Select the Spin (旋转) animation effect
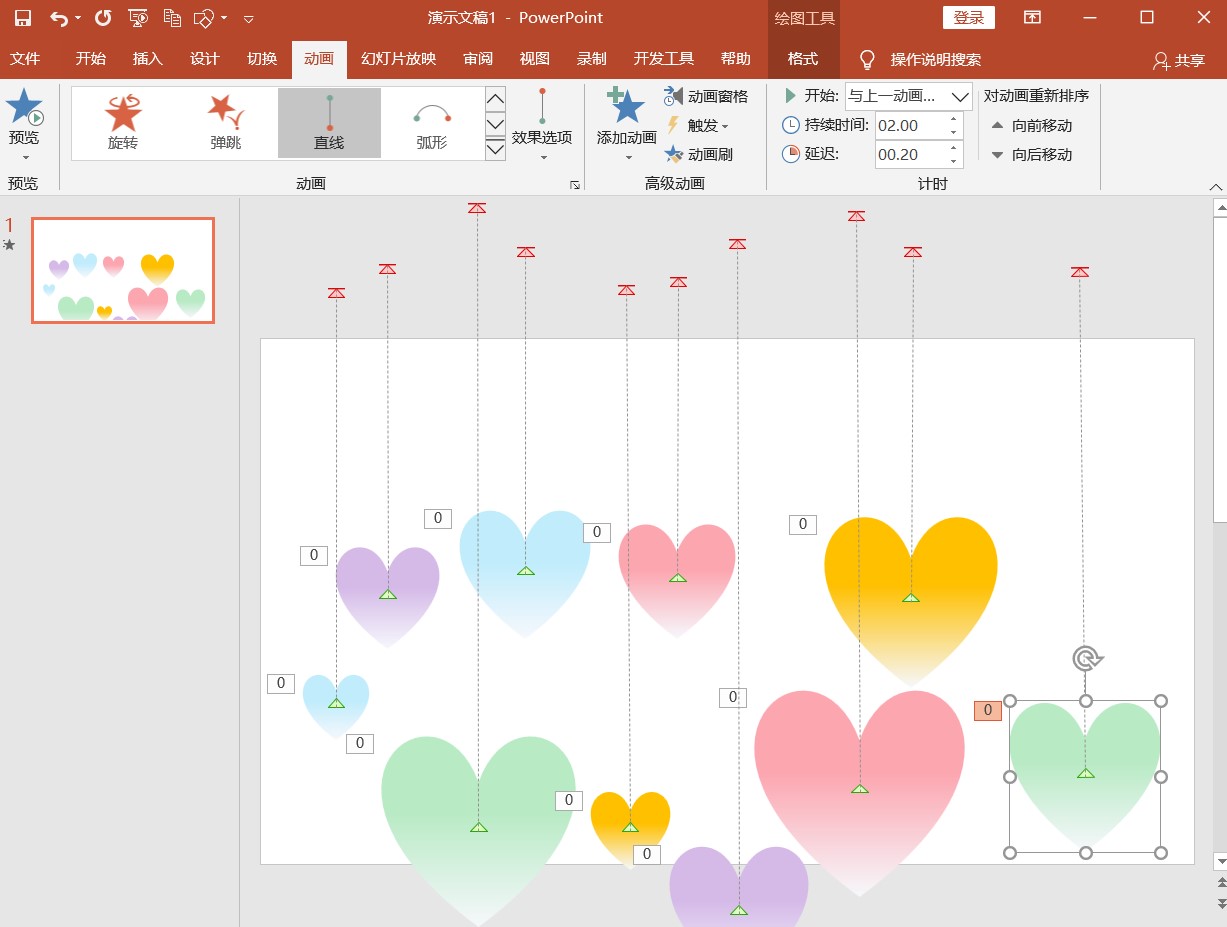The height and width of the screenshot is (927, 1227). tap(123, 122)
